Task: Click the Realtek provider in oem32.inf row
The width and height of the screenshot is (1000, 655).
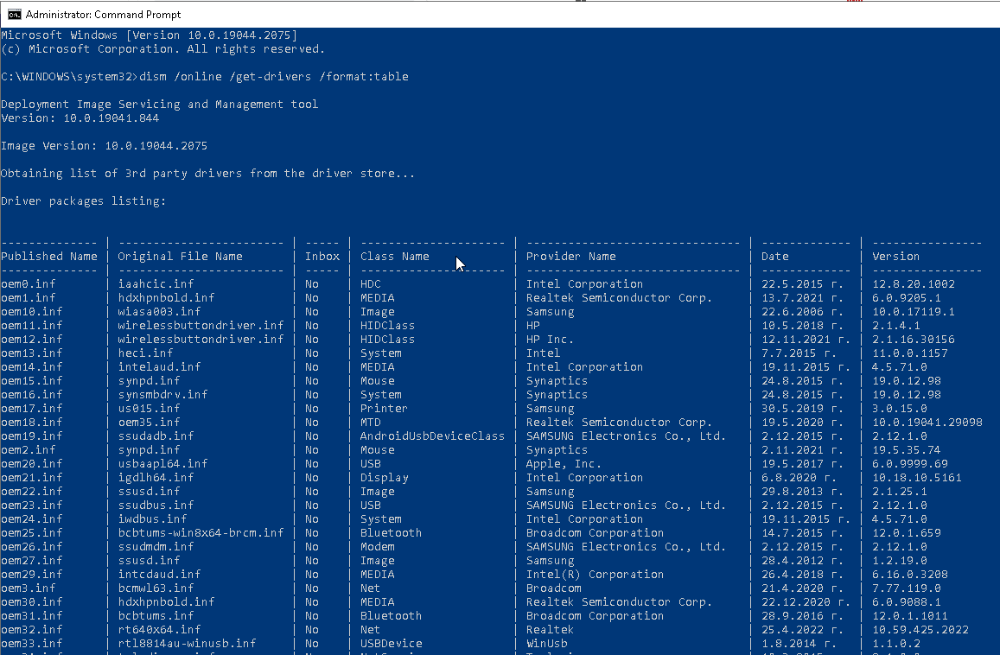Action: click(x=550, y=629)
